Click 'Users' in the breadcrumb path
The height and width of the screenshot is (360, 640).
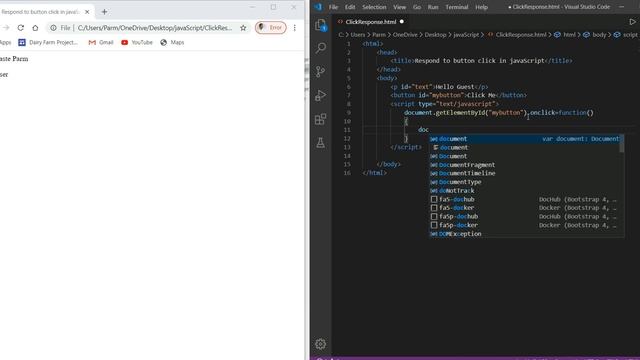358,35
